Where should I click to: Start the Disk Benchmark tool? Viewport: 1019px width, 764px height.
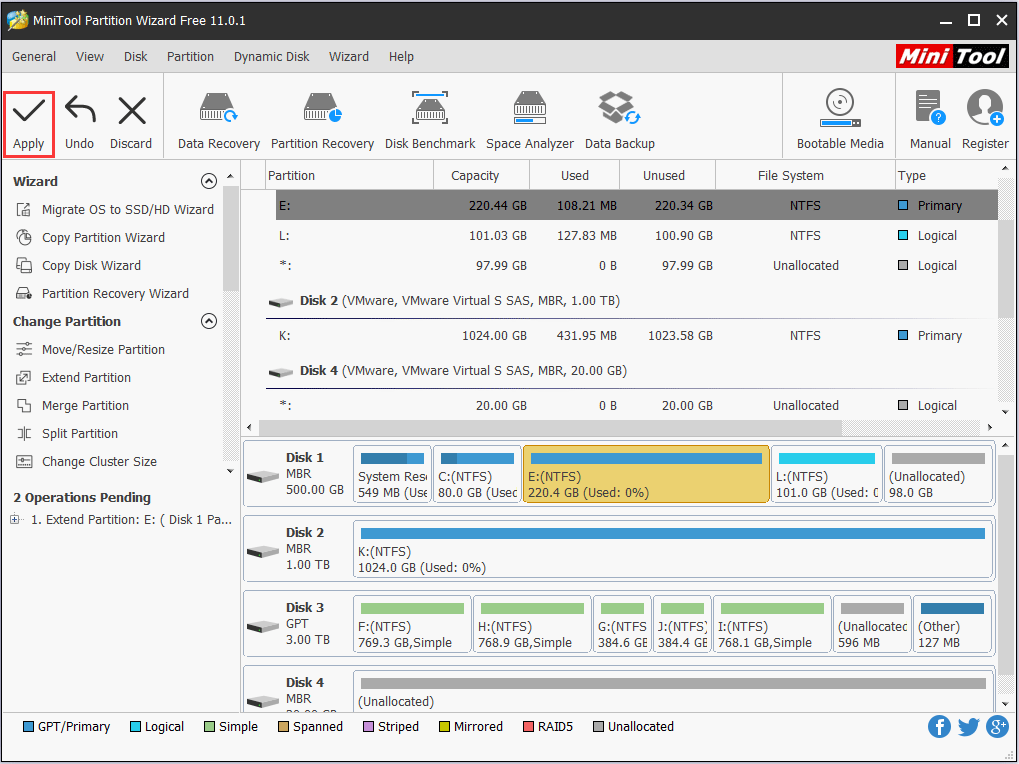tap(430, 122)
